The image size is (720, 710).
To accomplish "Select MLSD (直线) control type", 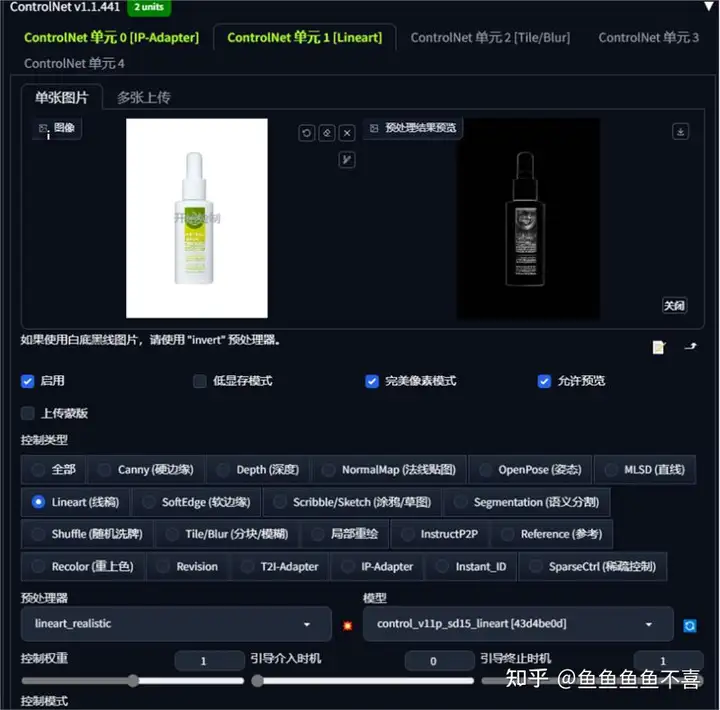I will click(645, 470).
